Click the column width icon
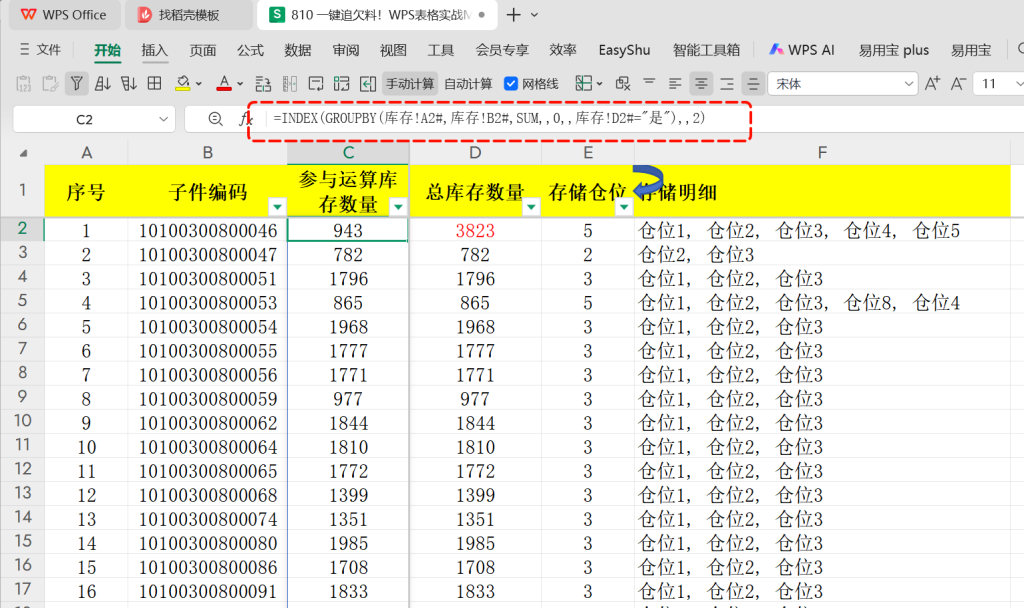 tap(290, 84)
